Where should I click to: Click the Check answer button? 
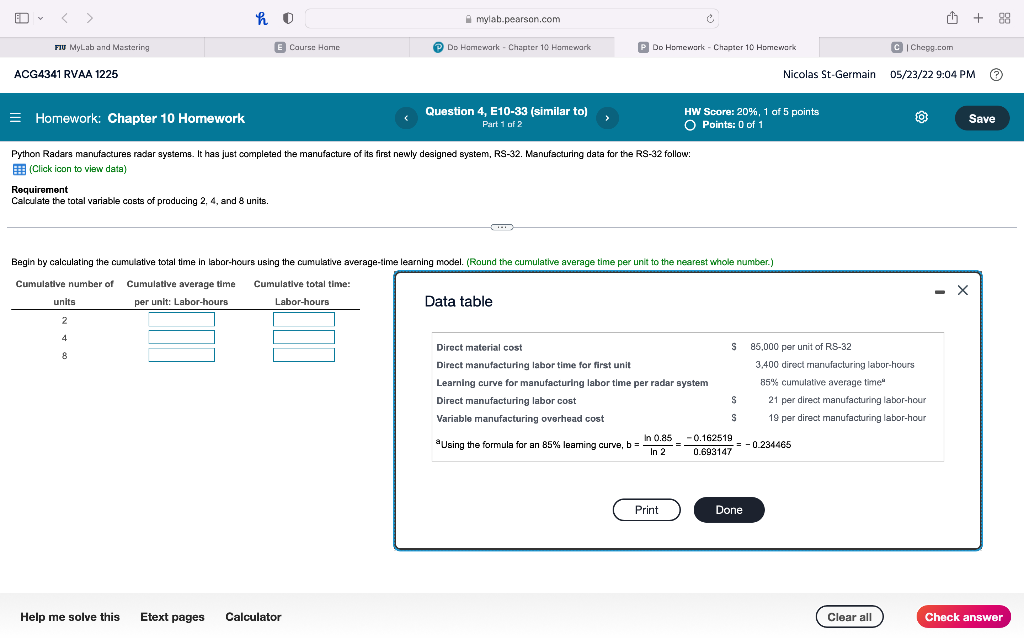pyautogui.click(x=963, y=616)
